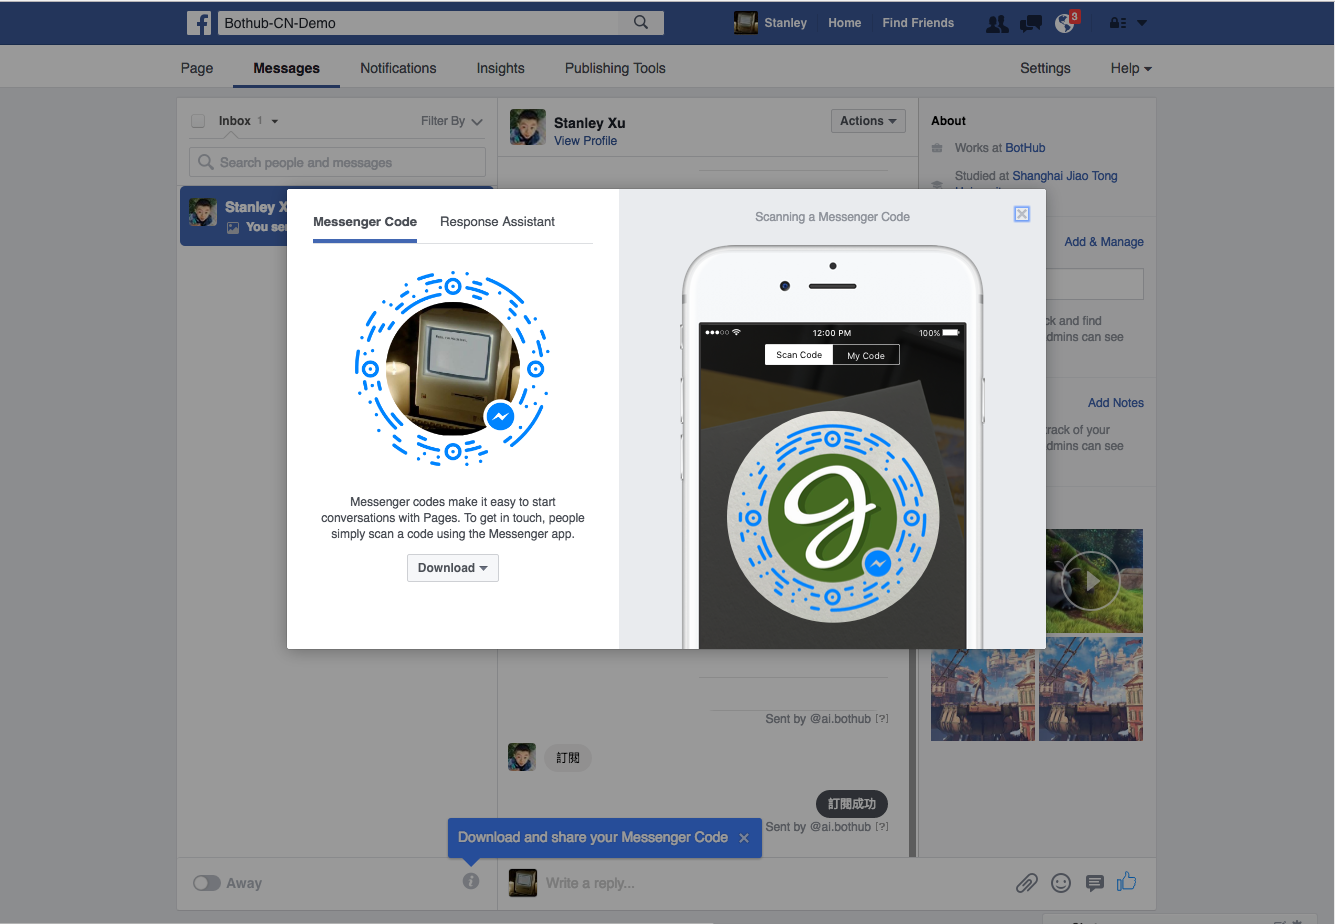This screenshot has height=924, width=1335.
Task: Click Stanley profile picture in top bar
Action: (x=745, y=22)
